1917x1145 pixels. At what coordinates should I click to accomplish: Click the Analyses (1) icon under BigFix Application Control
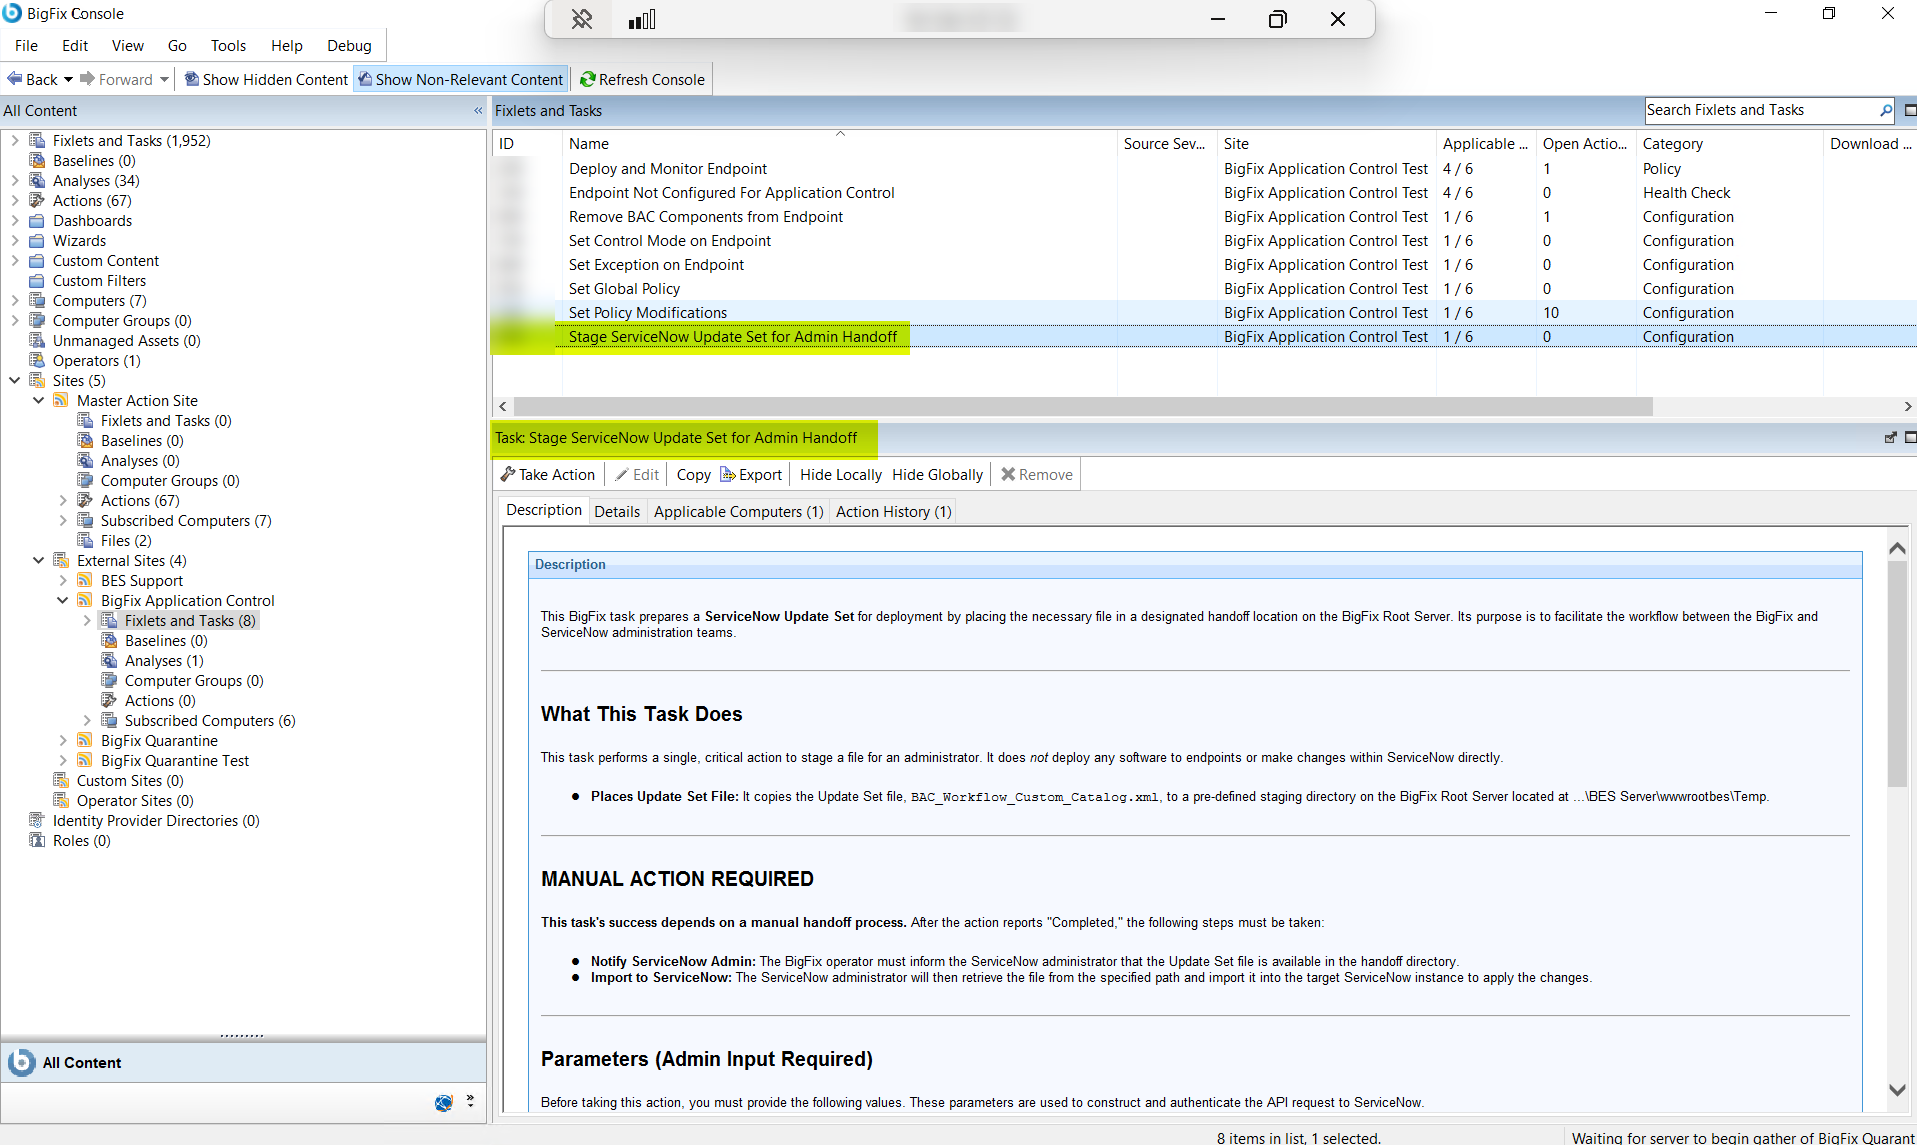tap(109, 661)
